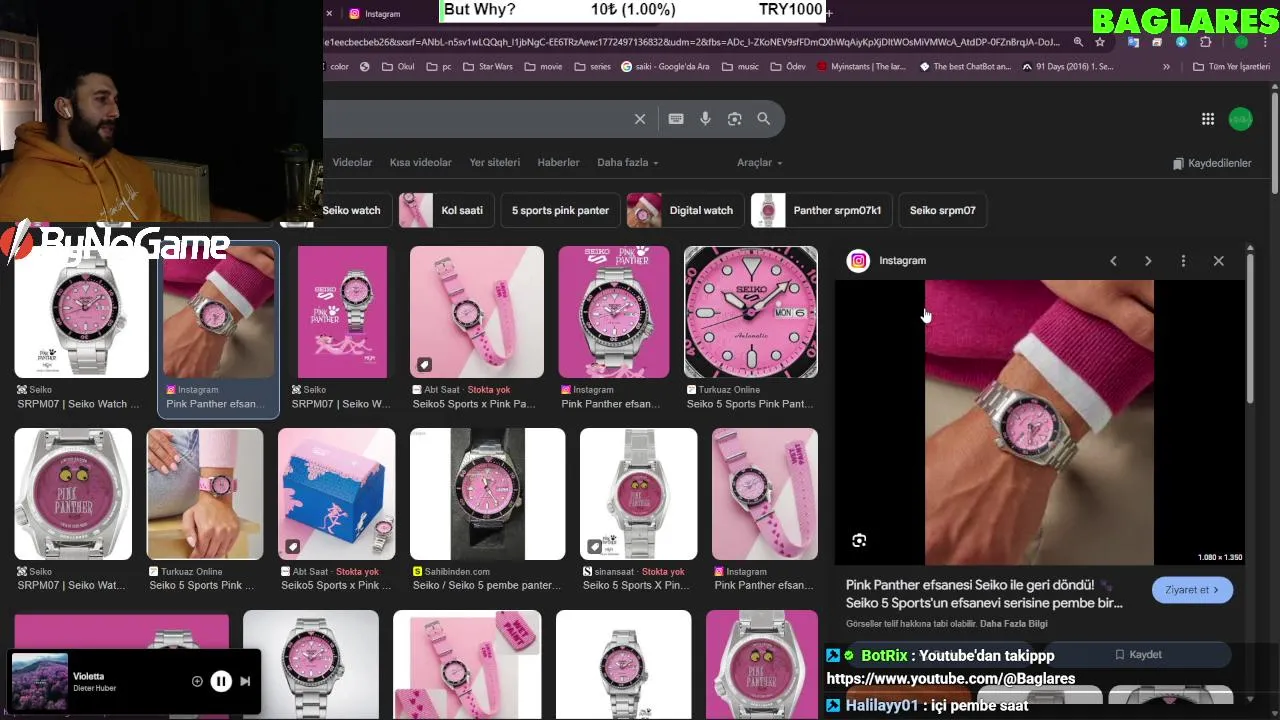Open the Ödev bookmark folder

[788, 67]
